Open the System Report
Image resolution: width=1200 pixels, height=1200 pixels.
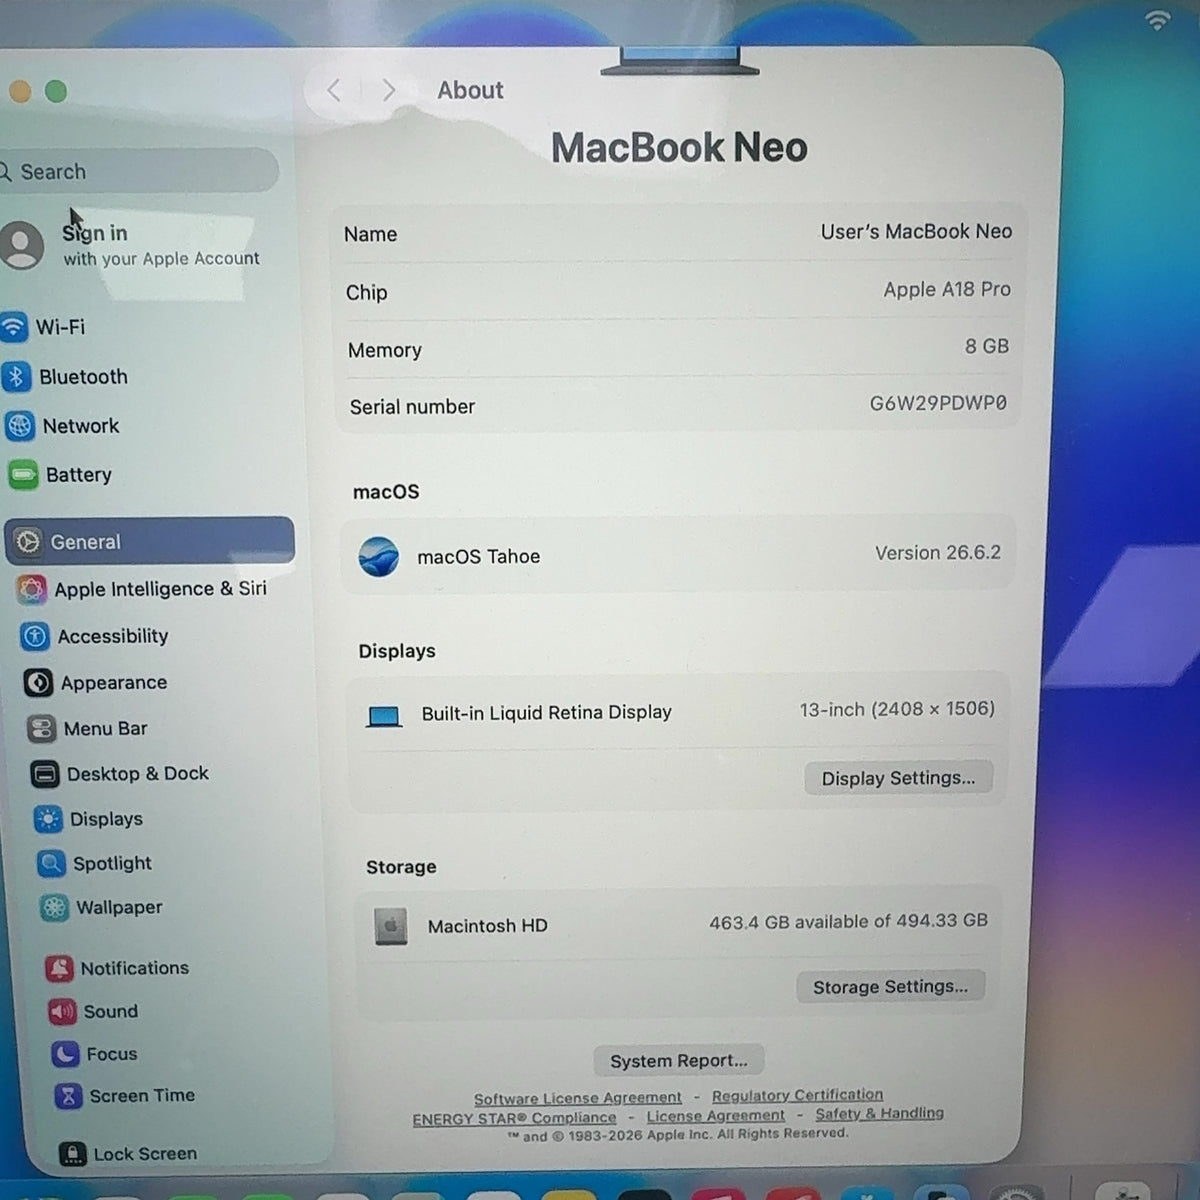(679, 1061)
